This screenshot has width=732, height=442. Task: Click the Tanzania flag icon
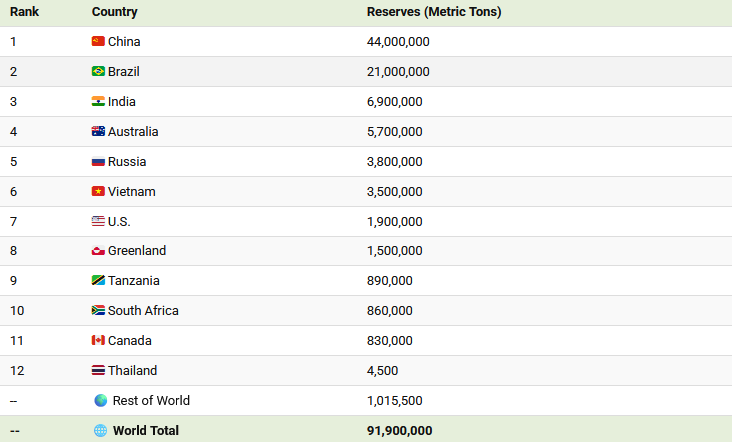click(x=98, y=281)
